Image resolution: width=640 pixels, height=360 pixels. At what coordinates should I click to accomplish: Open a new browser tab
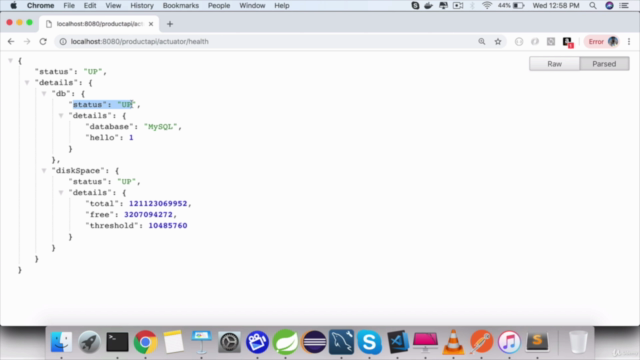point(170,24)
